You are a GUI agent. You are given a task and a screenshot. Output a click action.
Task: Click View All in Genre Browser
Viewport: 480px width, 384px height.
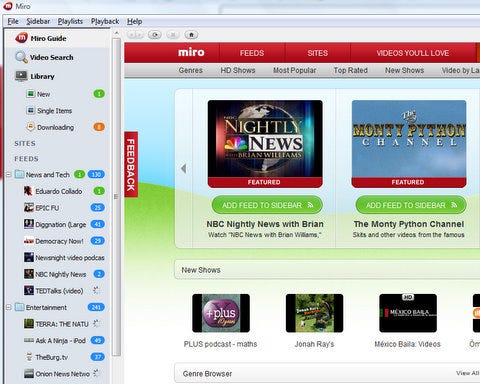pos(468,373)
